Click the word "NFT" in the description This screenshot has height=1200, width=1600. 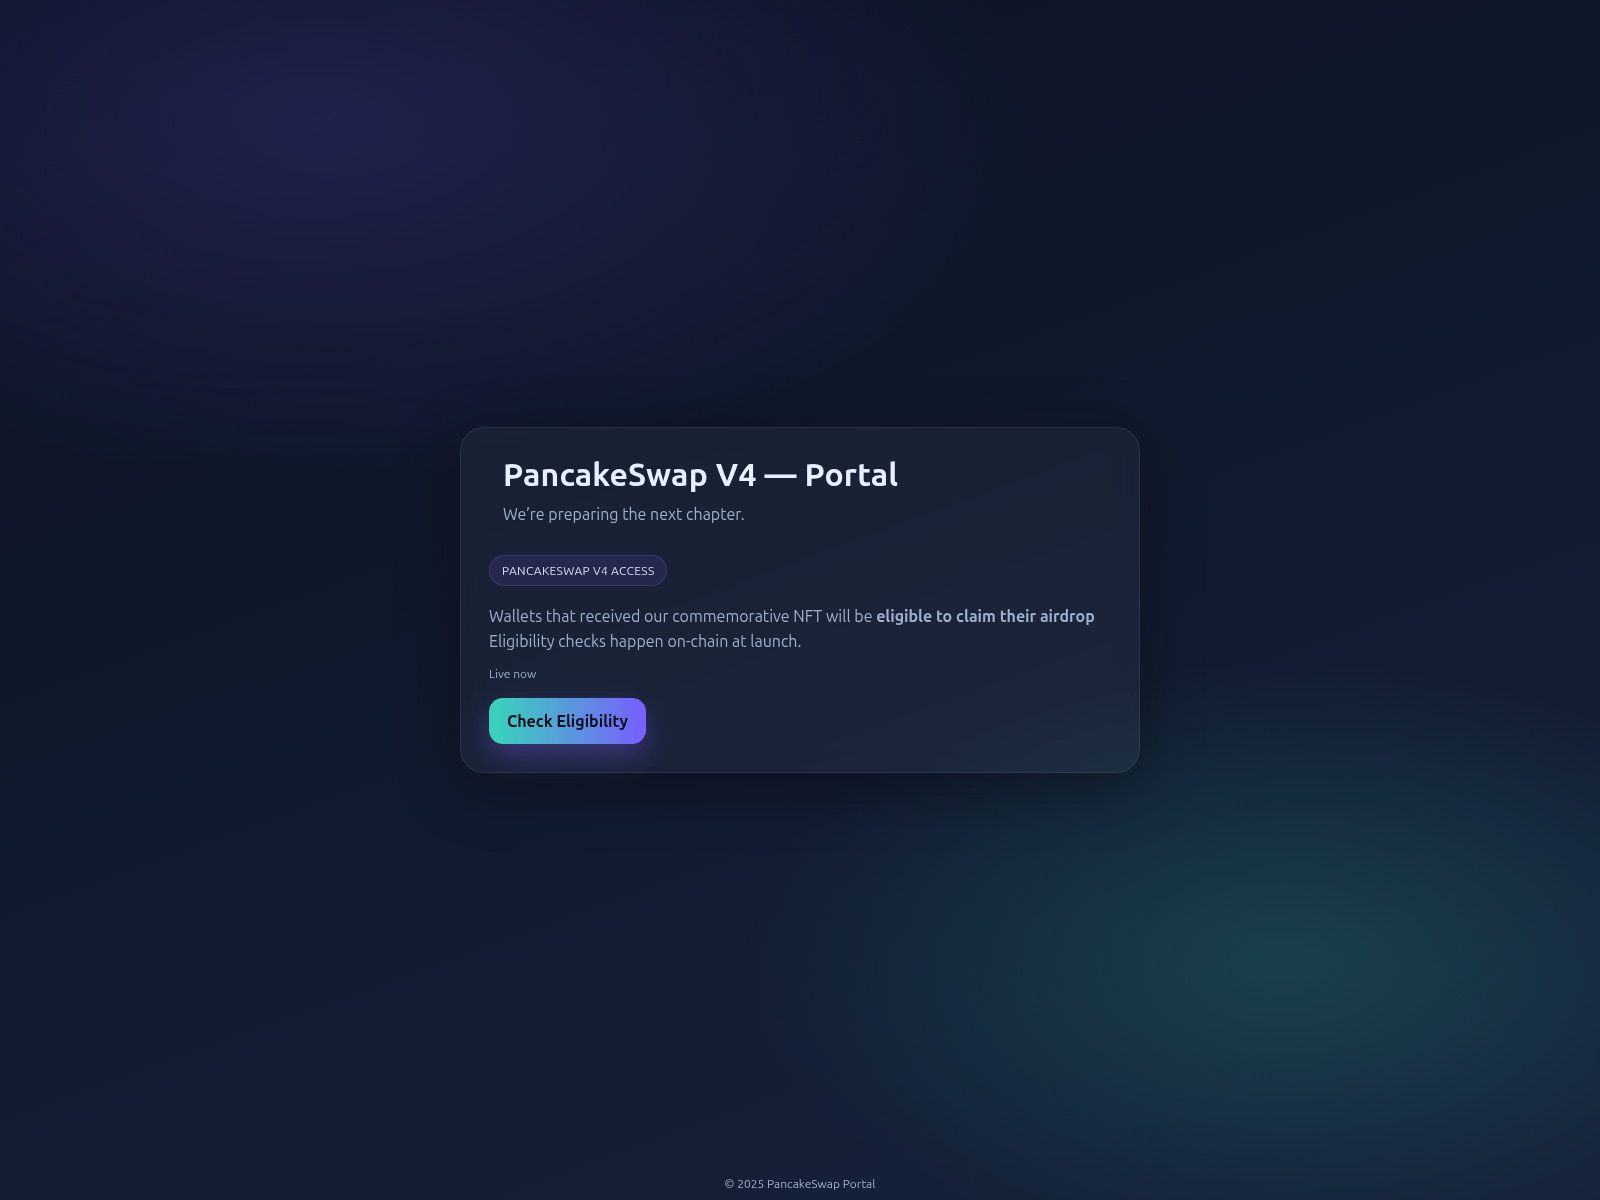pyautogui.click(x=807, y=616)
